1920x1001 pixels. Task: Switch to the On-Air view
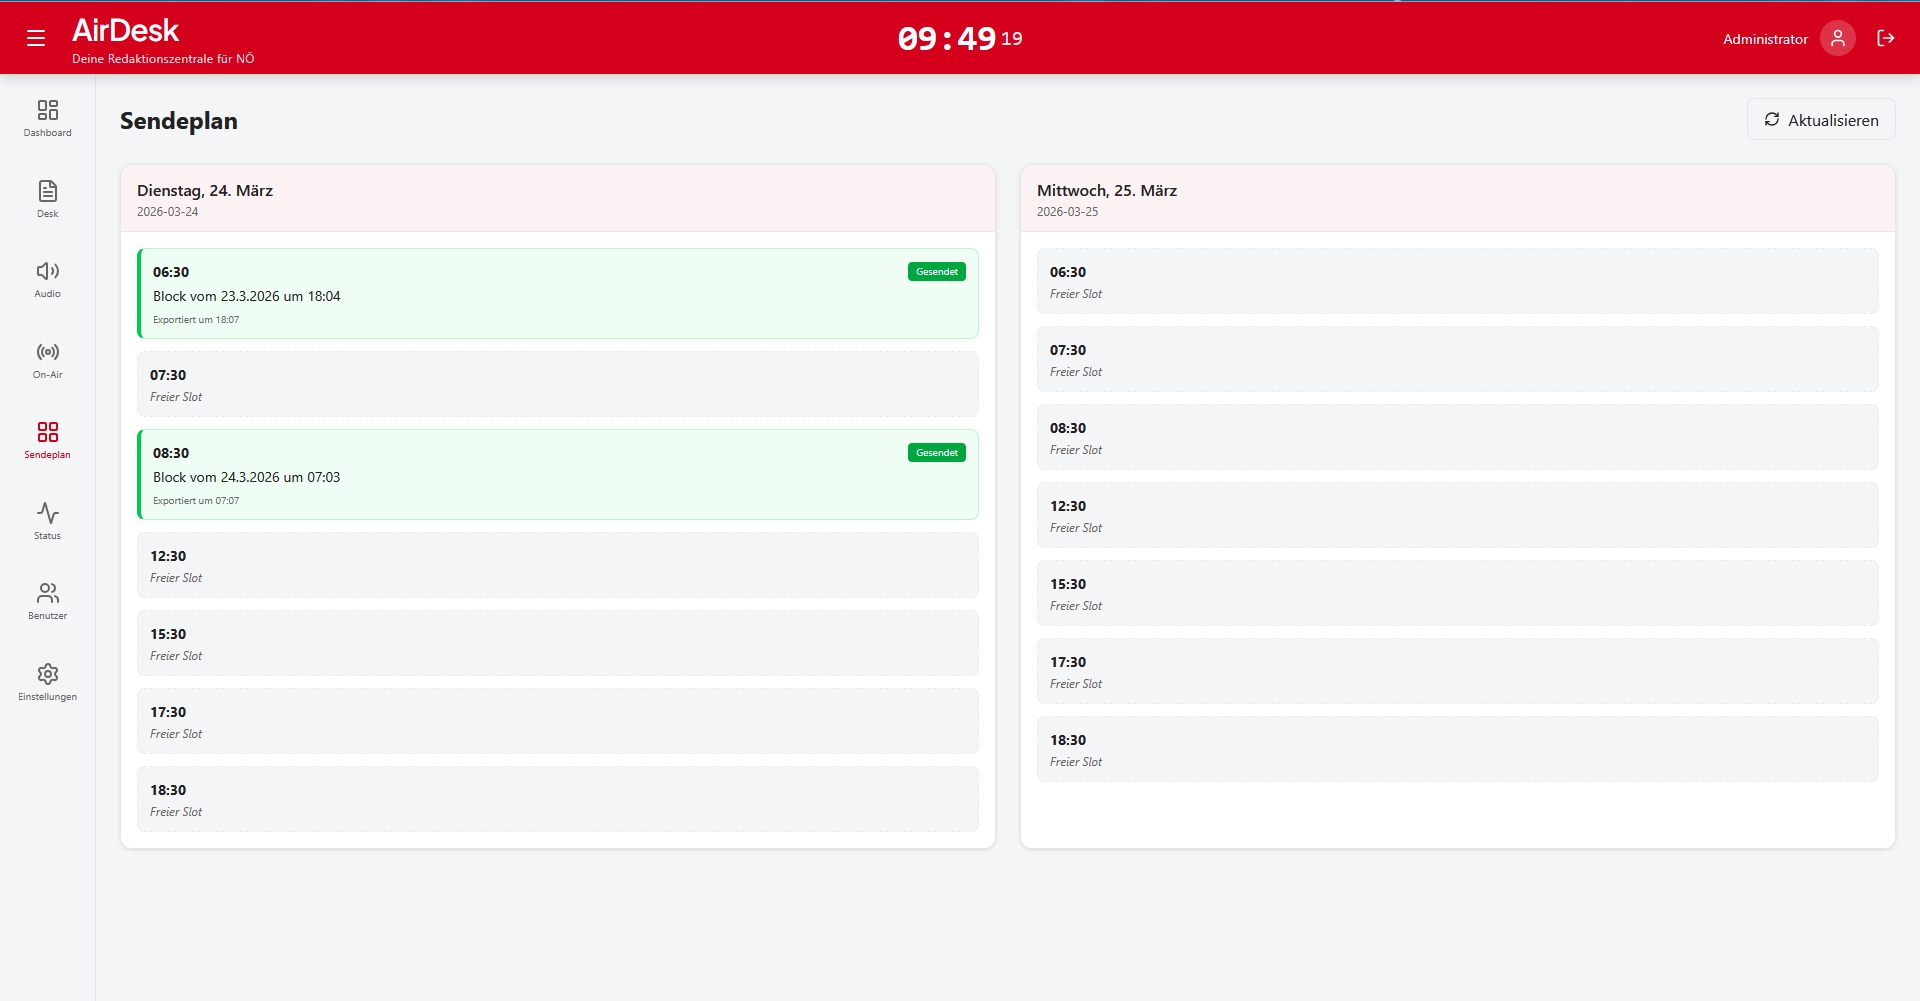tap(47, 360)
